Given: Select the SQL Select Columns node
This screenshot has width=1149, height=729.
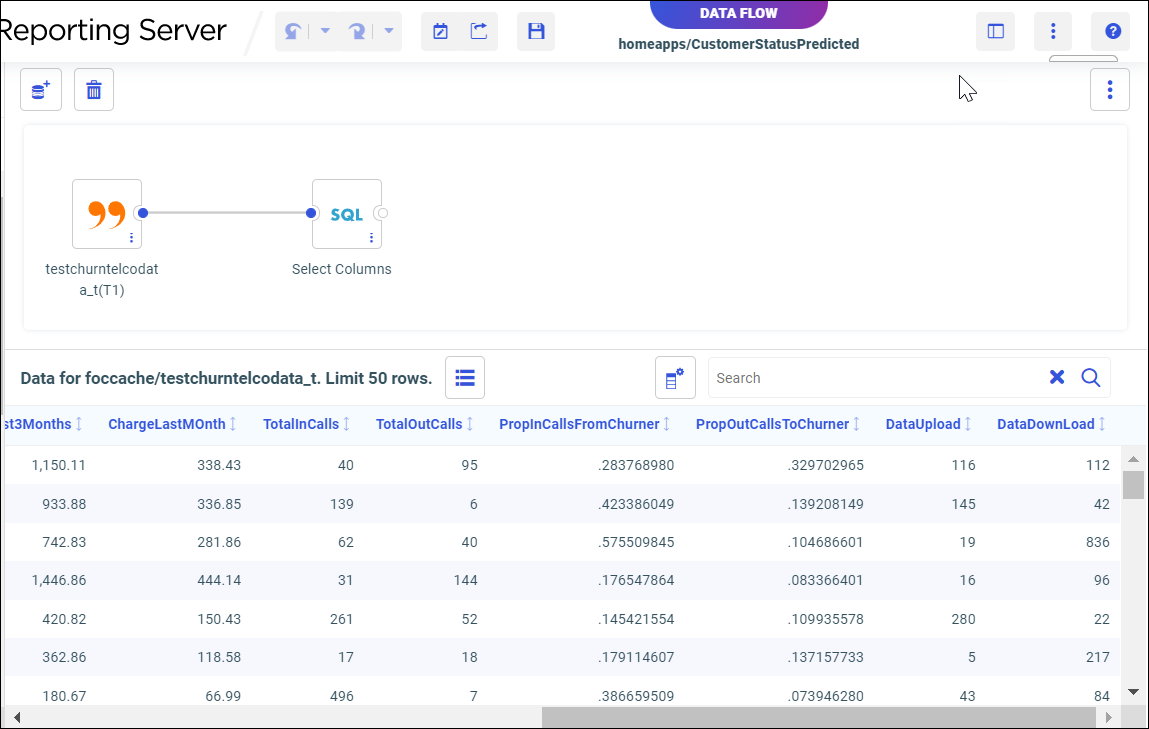Looking at the screenshot, I should point(346,213).
